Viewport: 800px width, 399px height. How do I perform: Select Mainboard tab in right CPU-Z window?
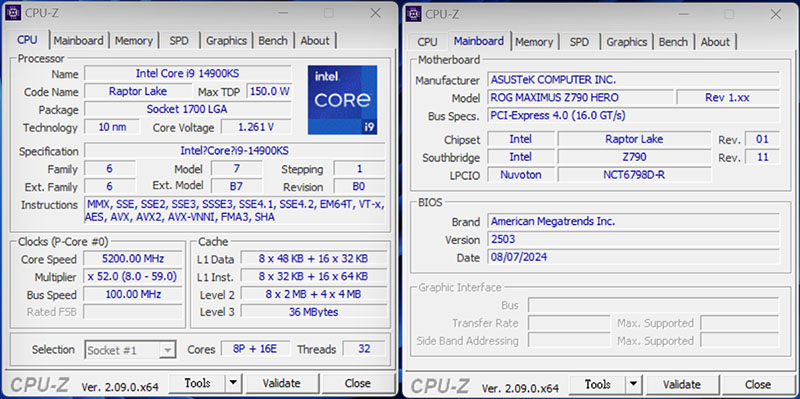point(479,40)
